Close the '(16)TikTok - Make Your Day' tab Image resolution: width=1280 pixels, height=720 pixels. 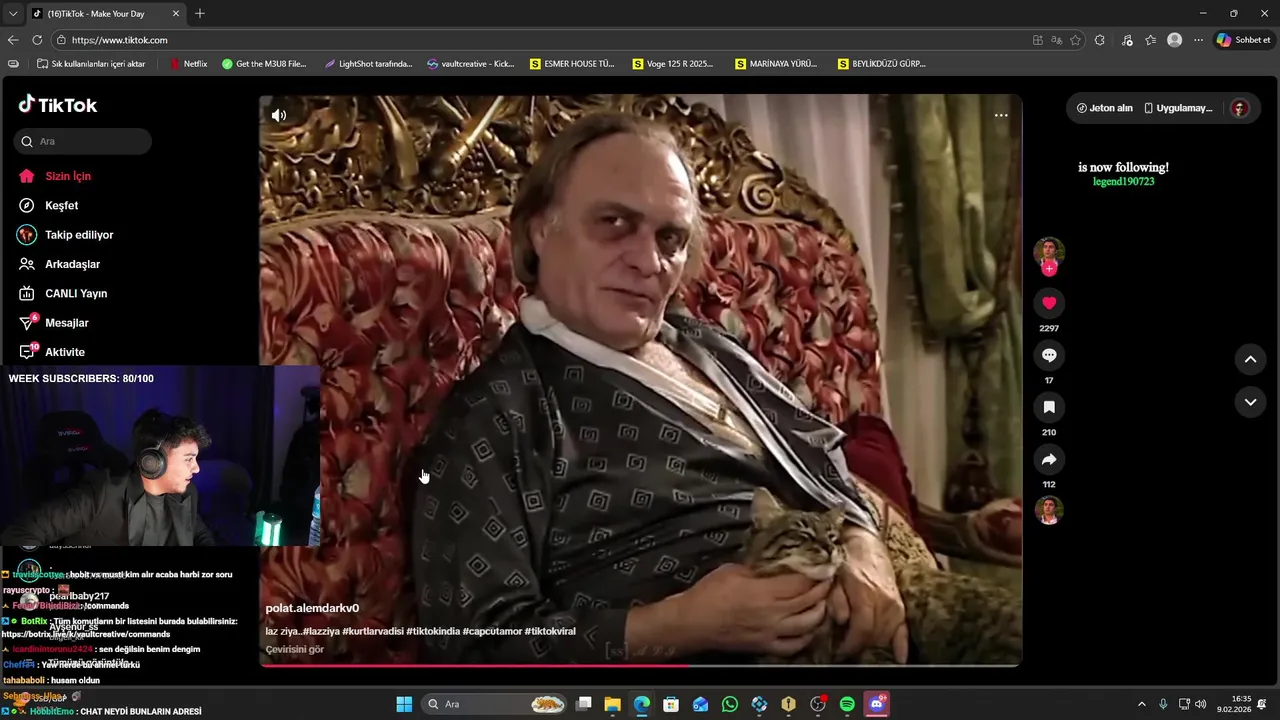[x=176, y=13]
